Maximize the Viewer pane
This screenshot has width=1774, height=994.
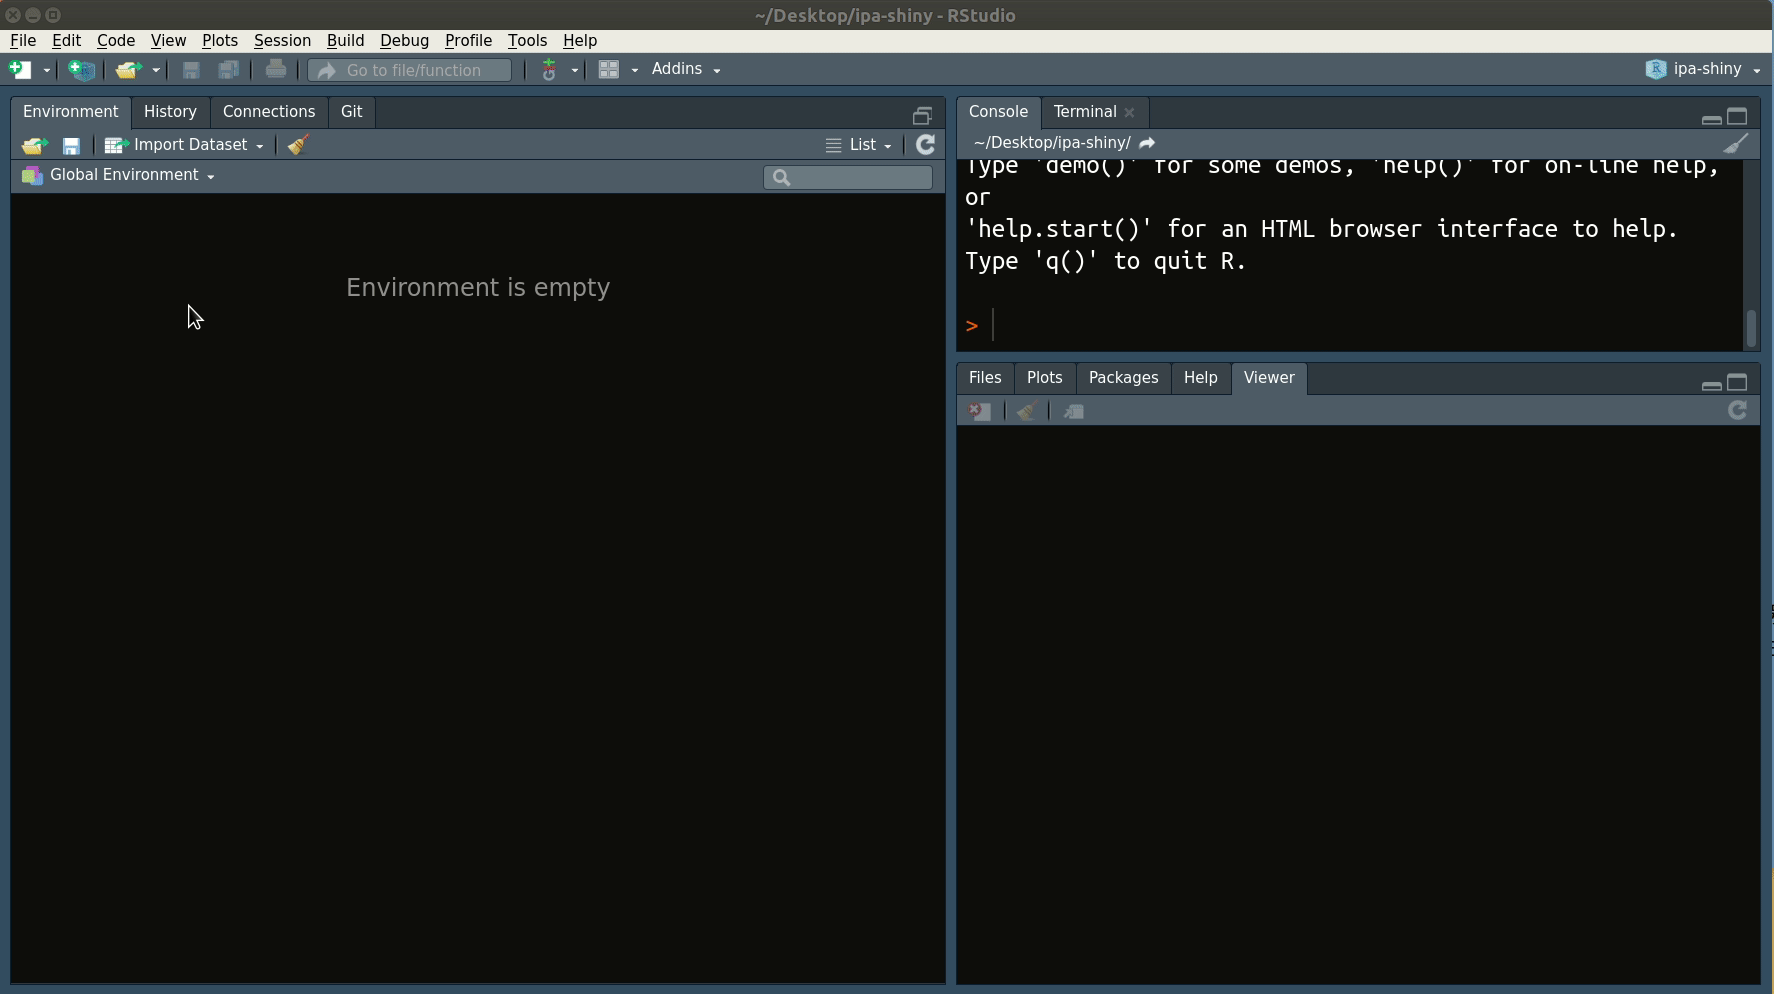click(1738, 382)
